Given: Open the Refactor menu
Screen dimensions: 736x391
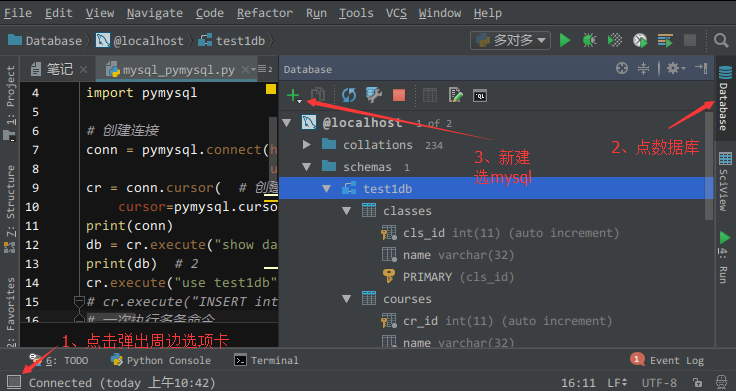Looking at the screenshot, I should [x=265, y=13].
